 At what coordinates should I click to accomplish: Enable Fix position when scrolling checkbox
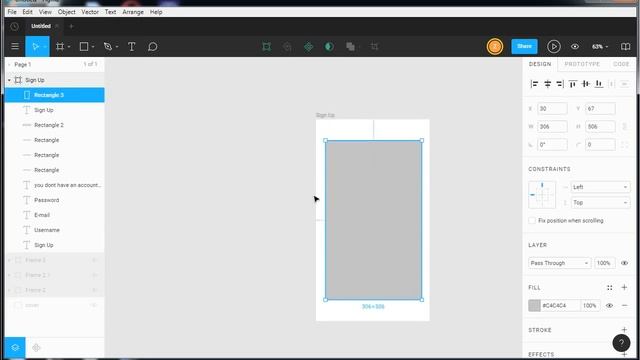532,220
